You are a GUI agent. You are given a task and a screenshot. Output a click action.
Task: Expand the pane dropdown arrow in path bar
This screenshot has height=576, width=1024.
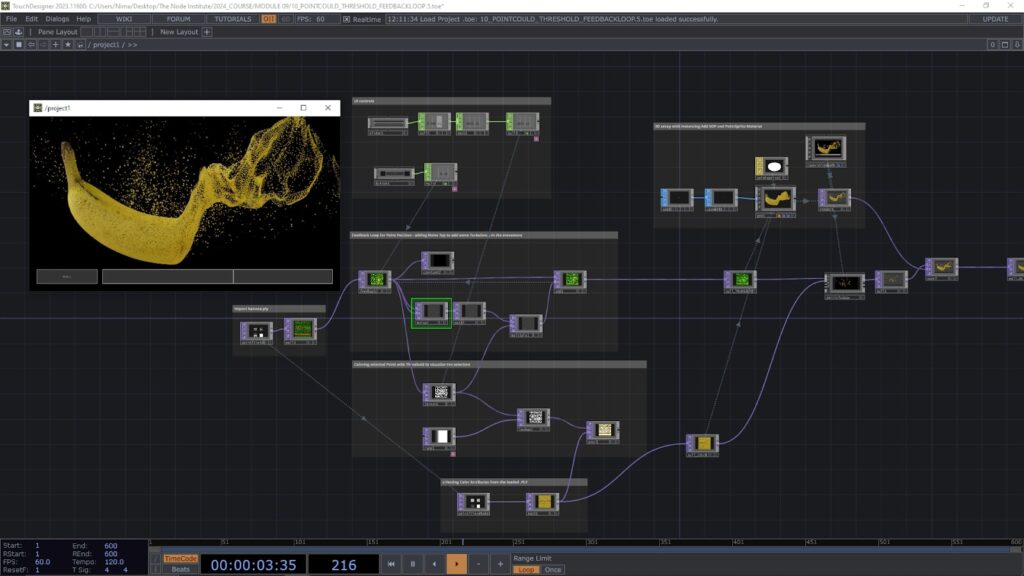(x=6, y=45)
